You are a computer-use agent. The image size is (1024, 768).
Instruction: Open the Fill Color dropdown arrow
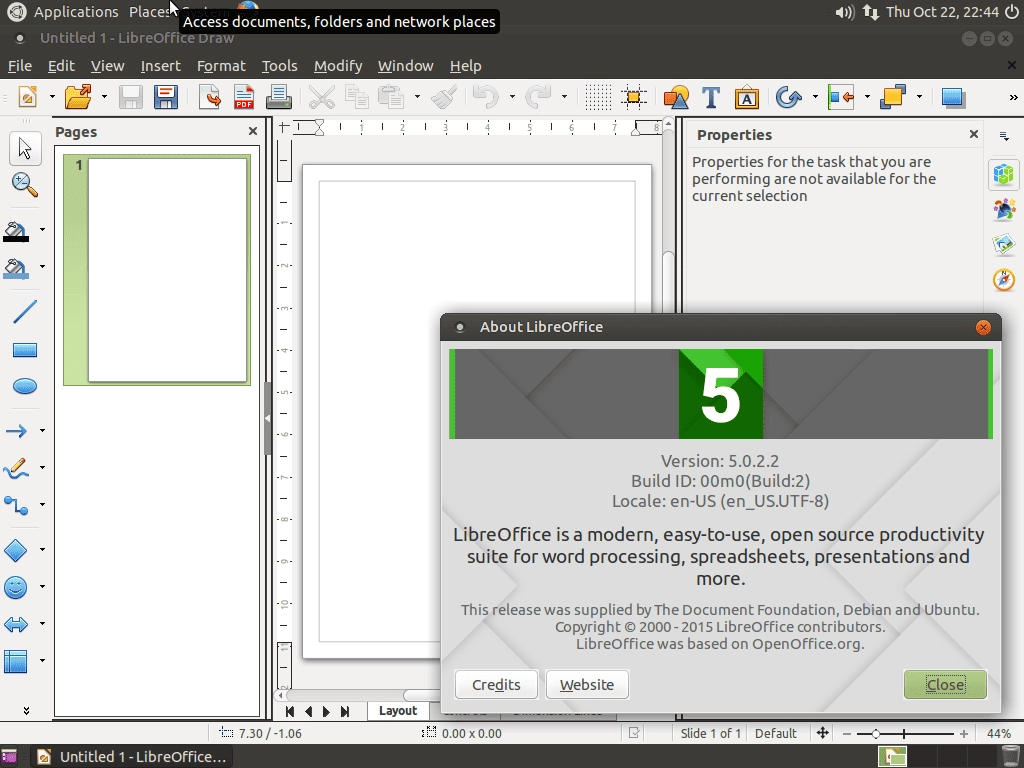click(x=42, y=266)
